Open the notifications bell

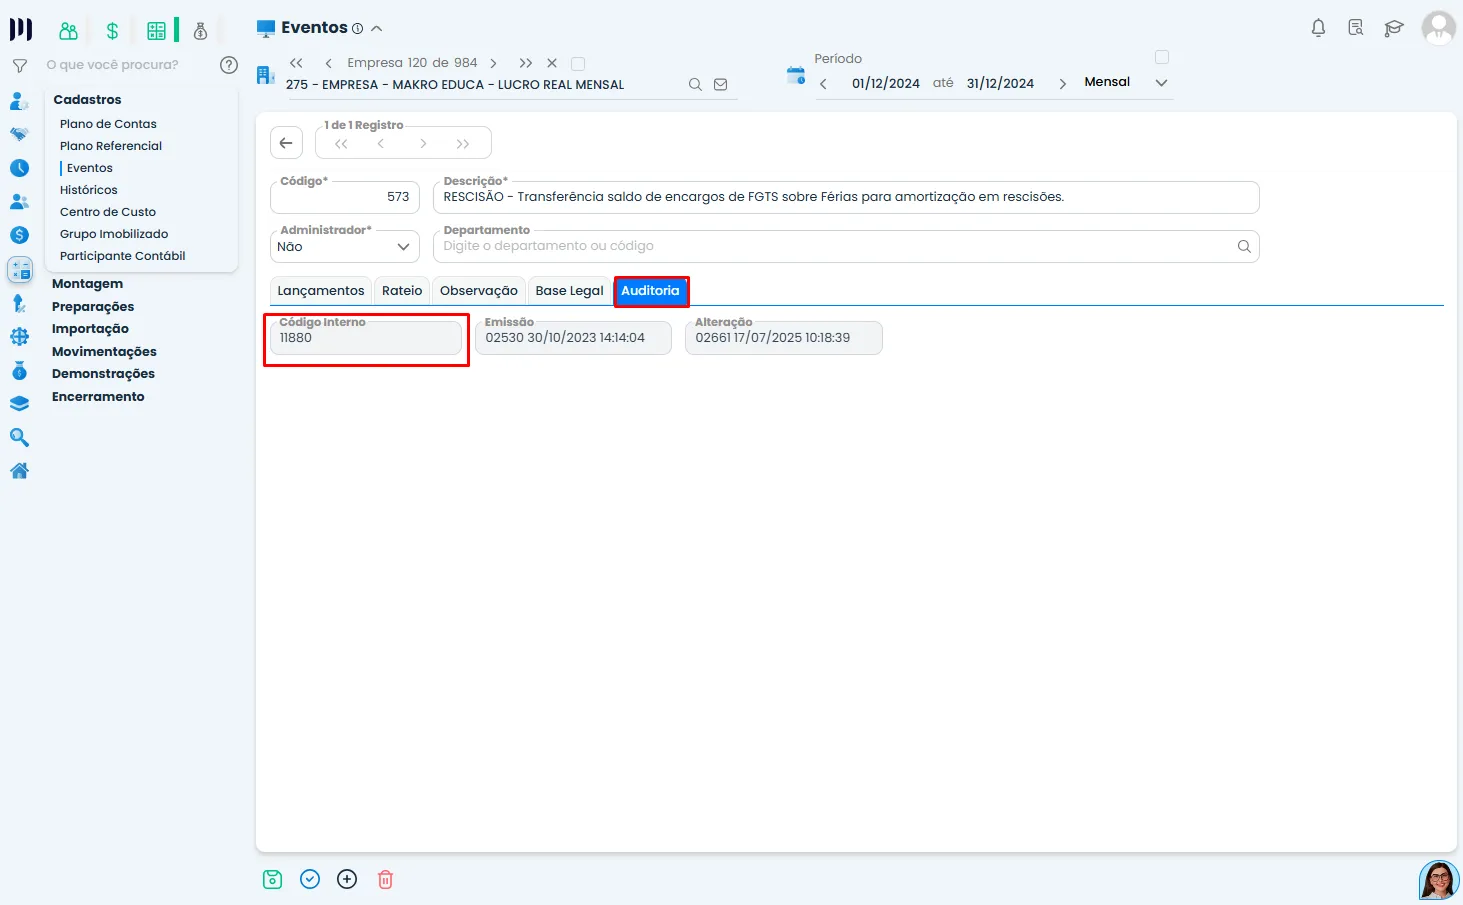(1318, 28)
